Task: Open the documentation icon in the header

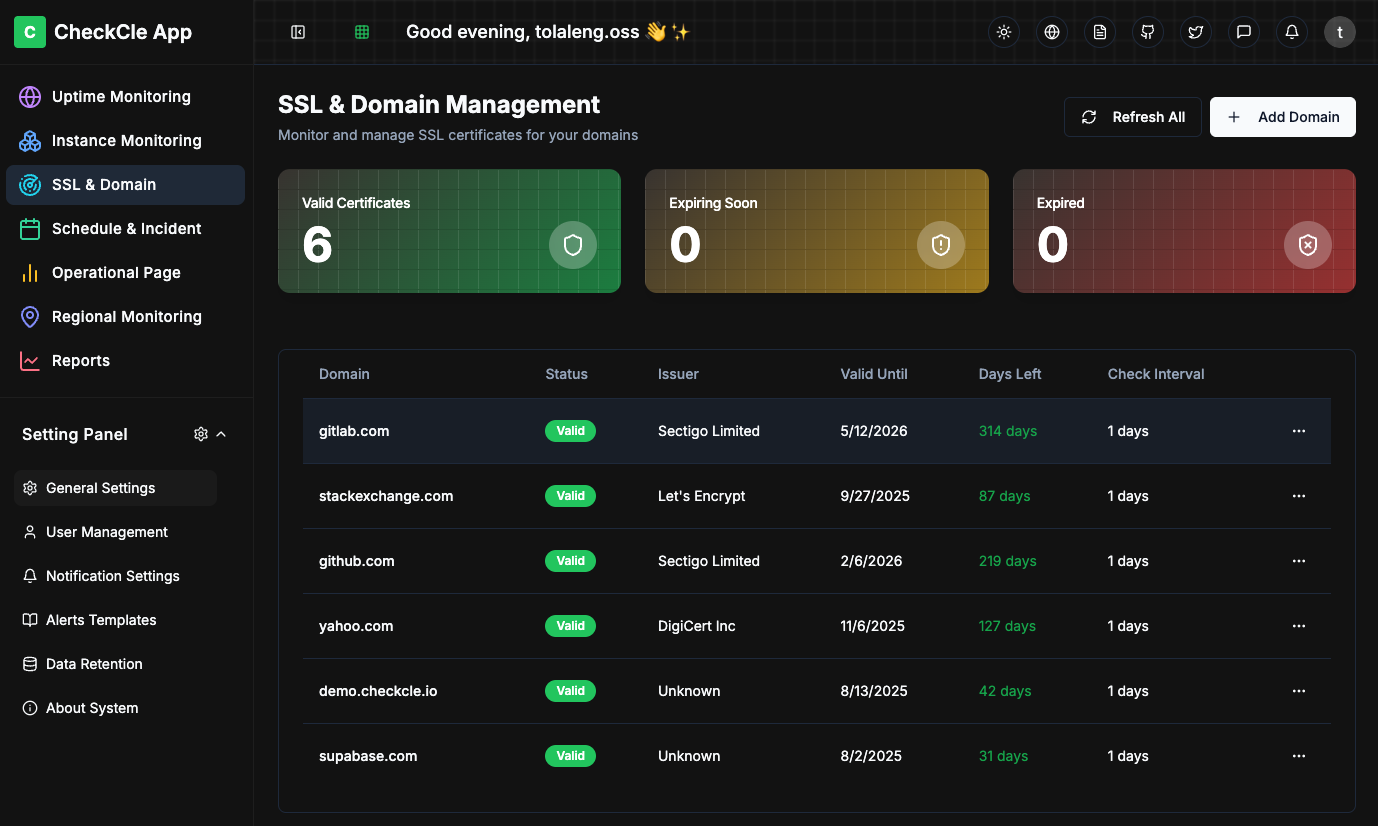Action: 1099,31
